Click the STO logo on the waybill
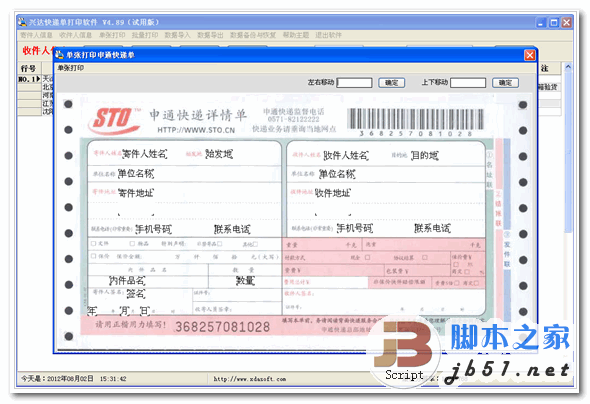The image size is (590, 404). [x=115, y=120]
